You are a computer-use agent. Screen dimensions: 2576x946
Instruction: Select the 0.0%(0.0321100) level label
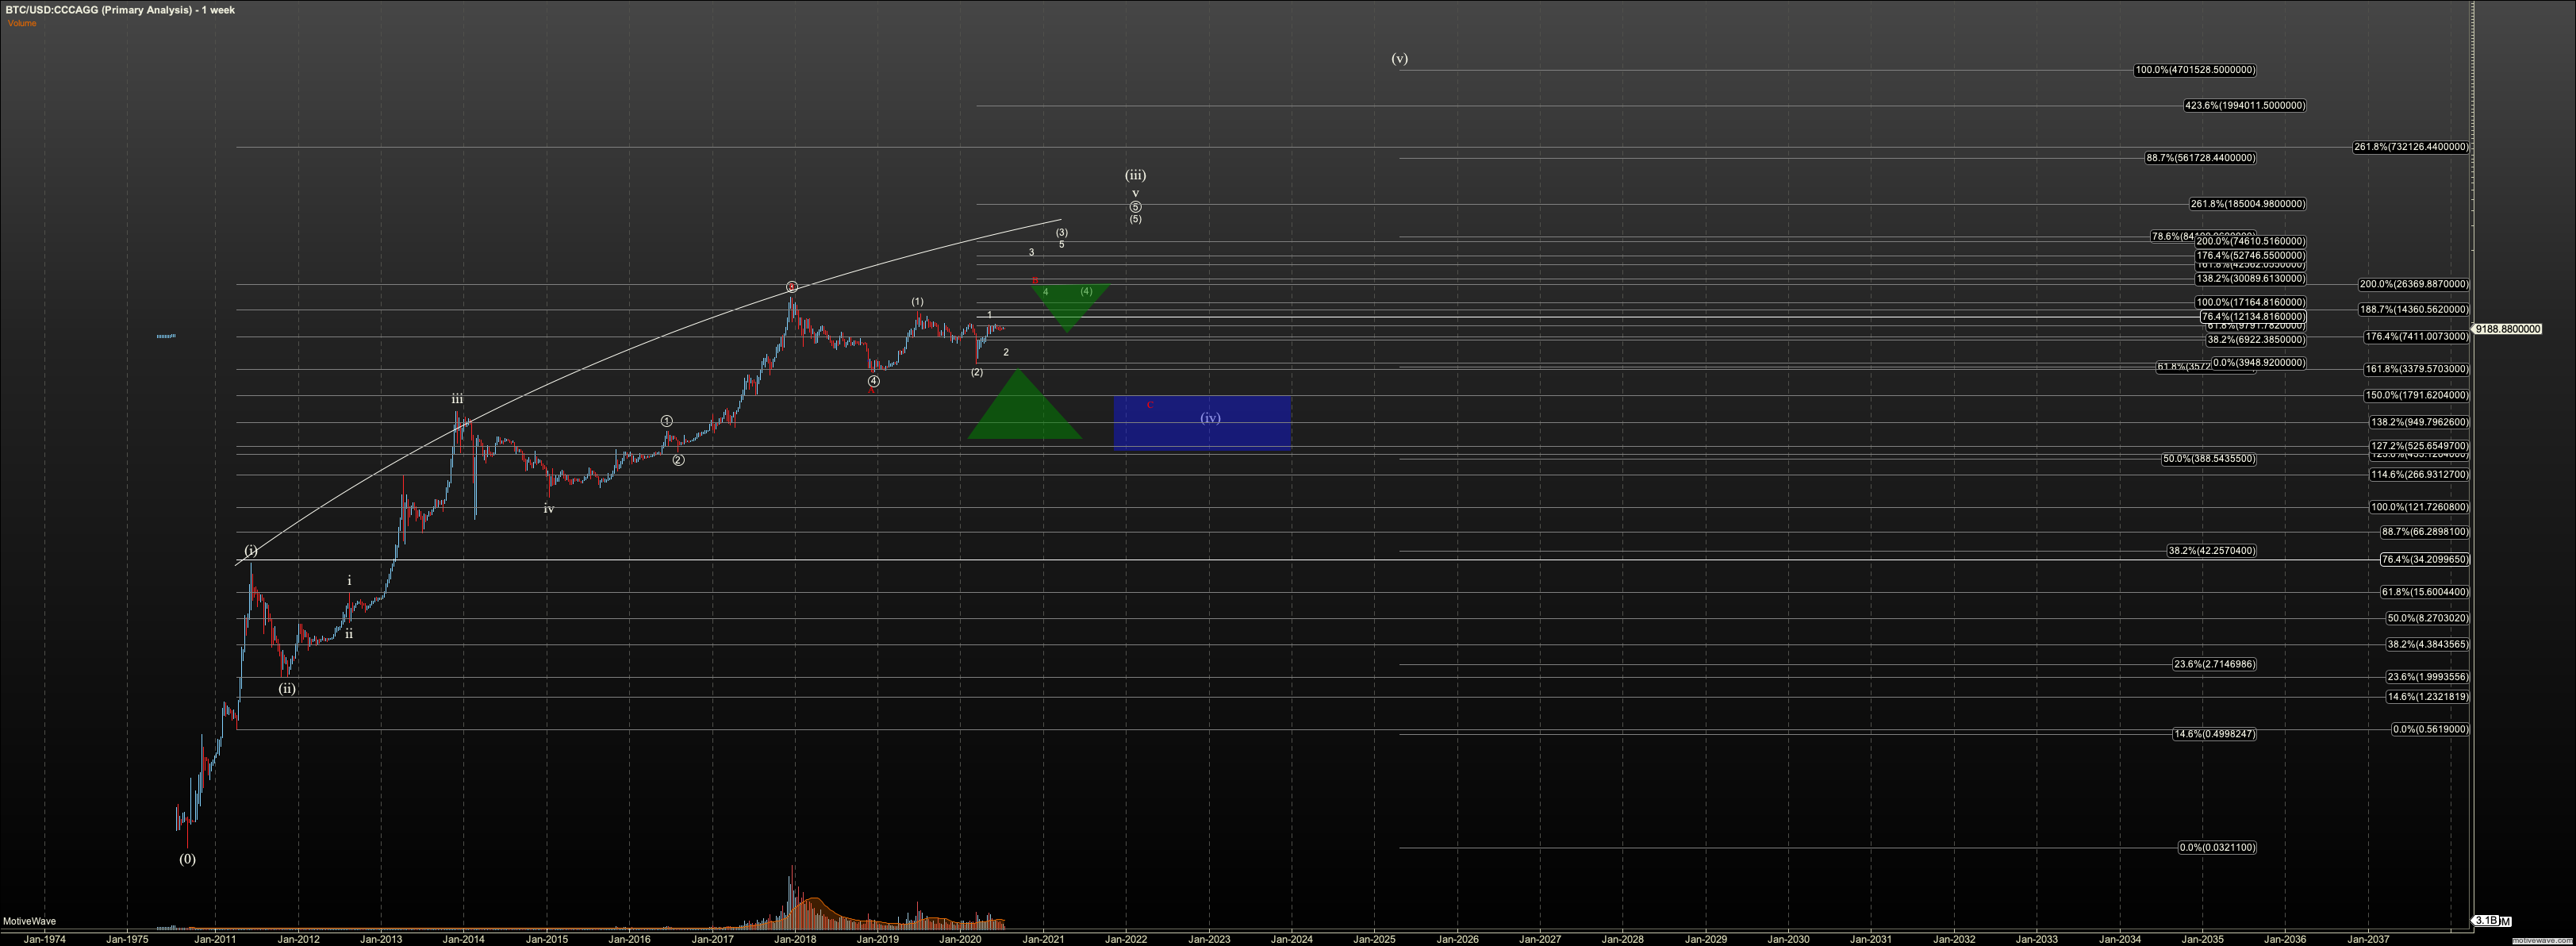click(2217, 847)
